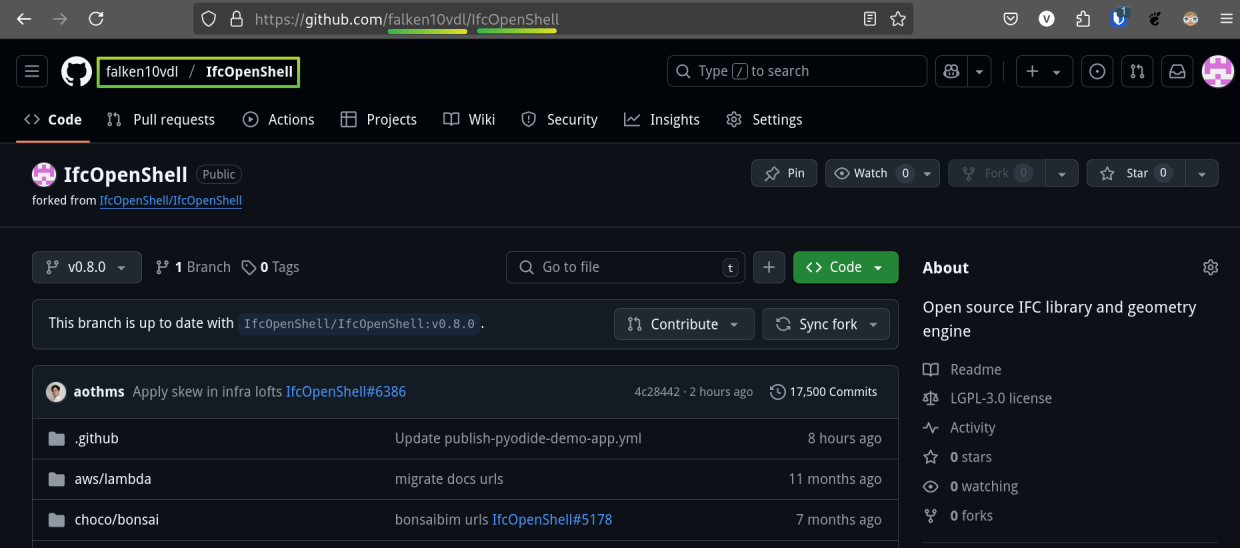This screenshot has width=1240, height=548.
Task: Click the IfcOpenShell breadcrumb link
Action: (x=249, y=72)
